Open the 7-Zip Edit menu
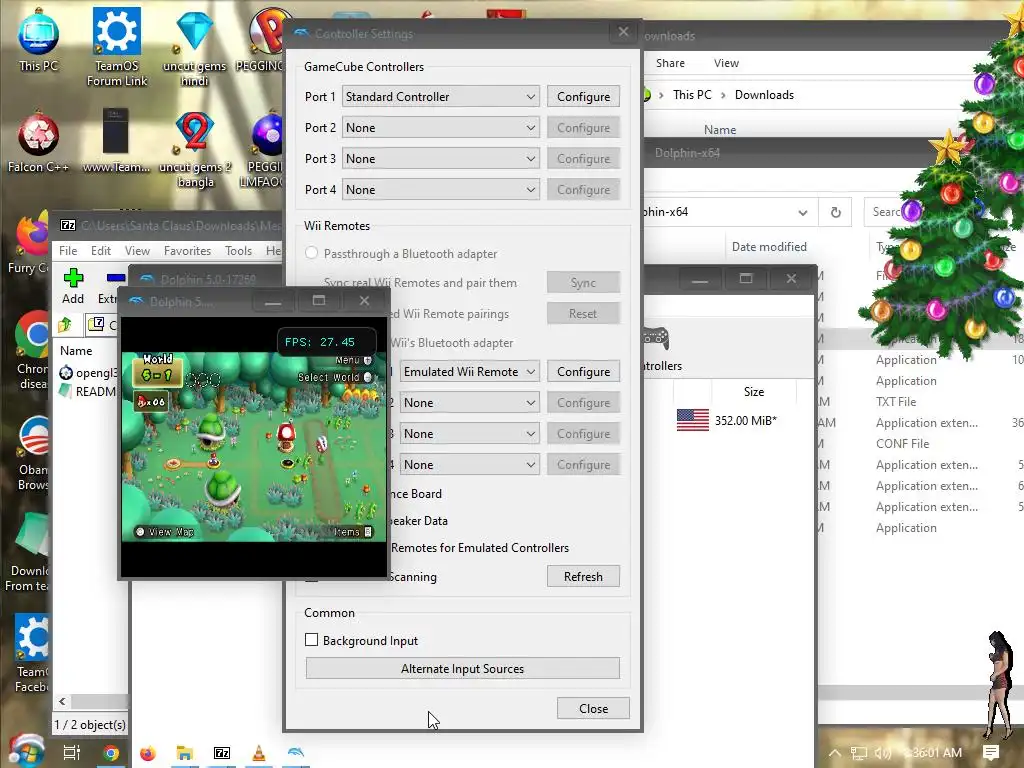The width and height of the screenshot is (1024, 768). (x=101, y=251)
